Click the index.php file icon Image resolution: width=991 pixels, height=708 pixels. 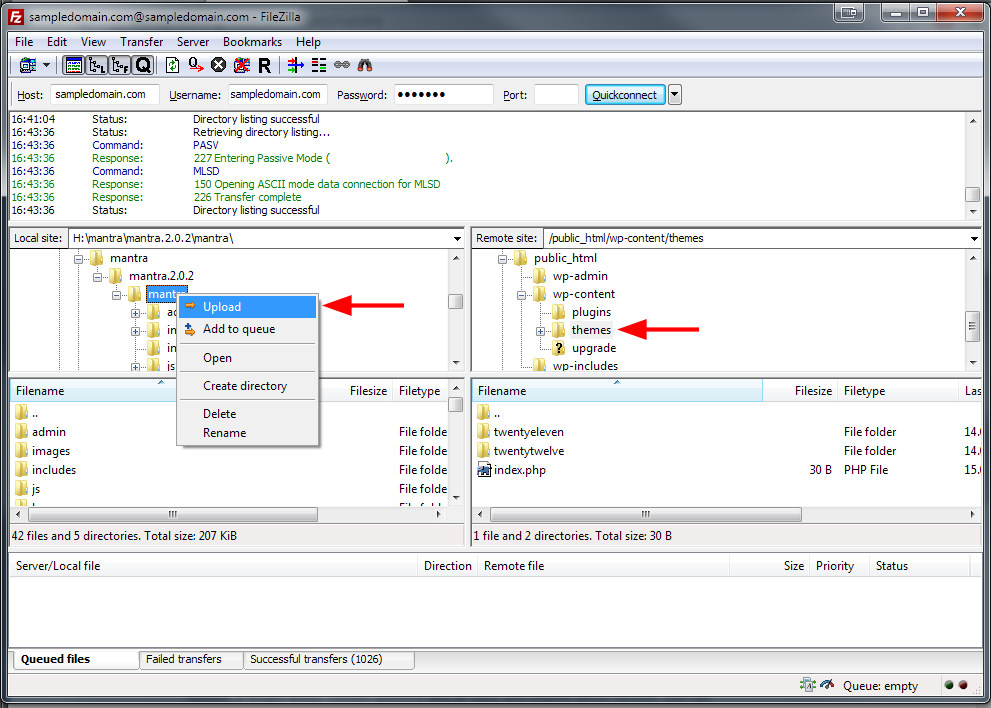point(484,470)
